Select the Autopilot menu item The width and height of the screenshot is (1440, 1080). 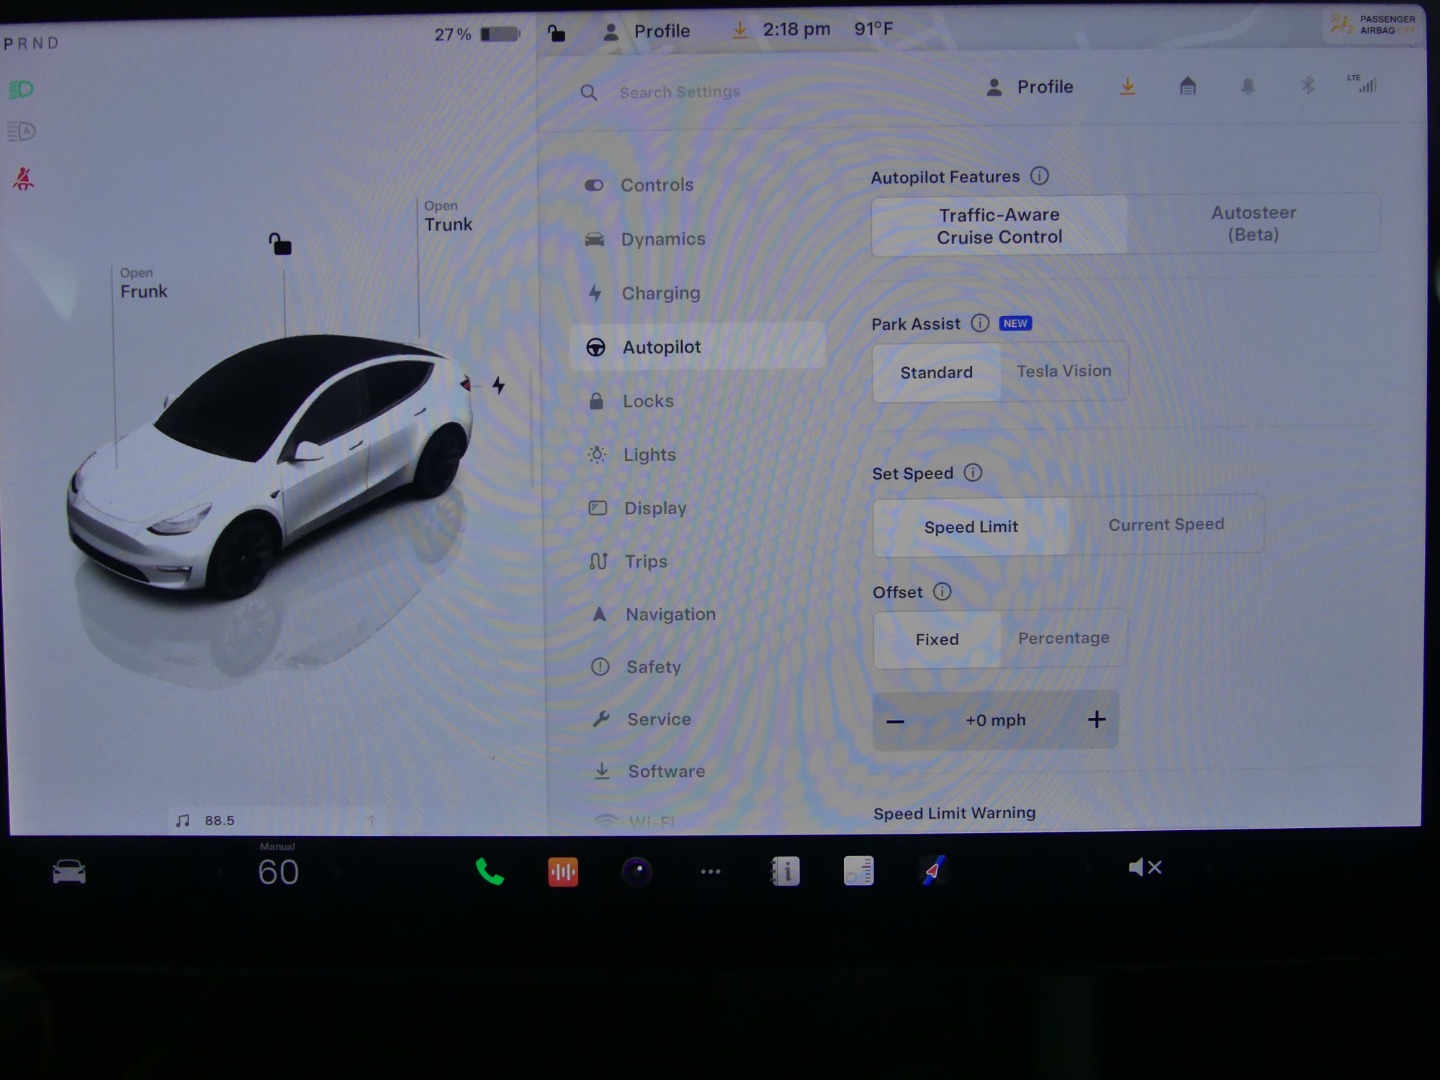point(698,347)
